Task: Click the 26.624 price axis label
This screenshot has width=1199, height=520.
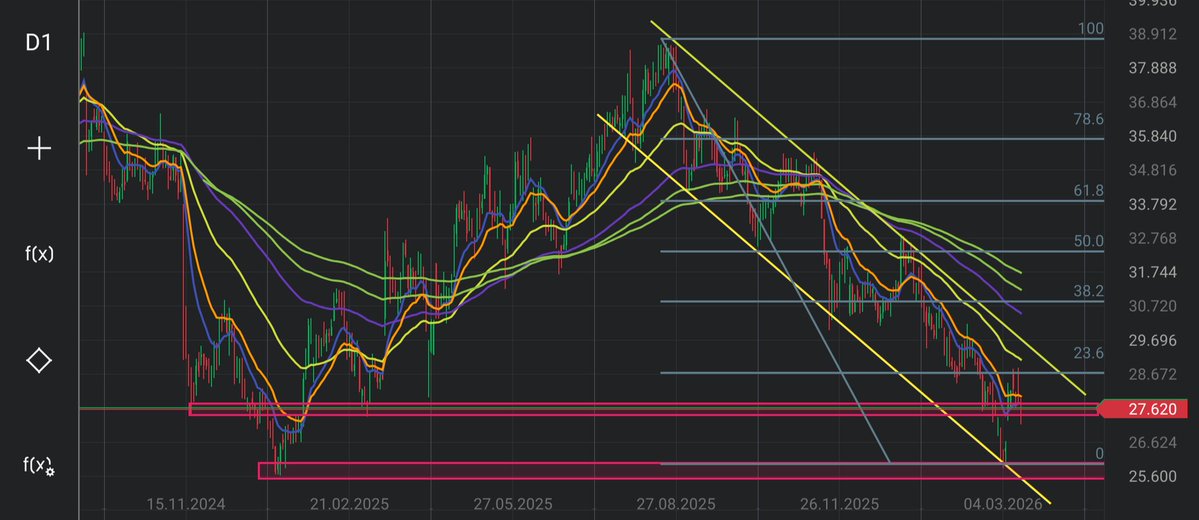Action: pyautogui.click(x=1152, y=443)
